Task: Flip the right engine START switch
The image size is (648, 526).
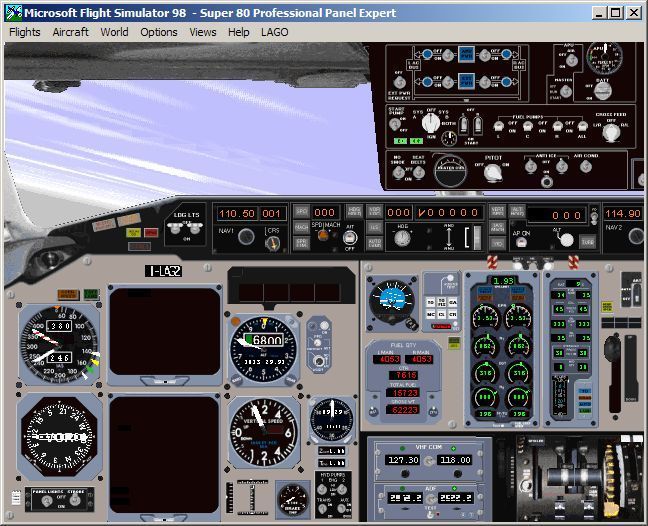Action: tap(478, 124)
